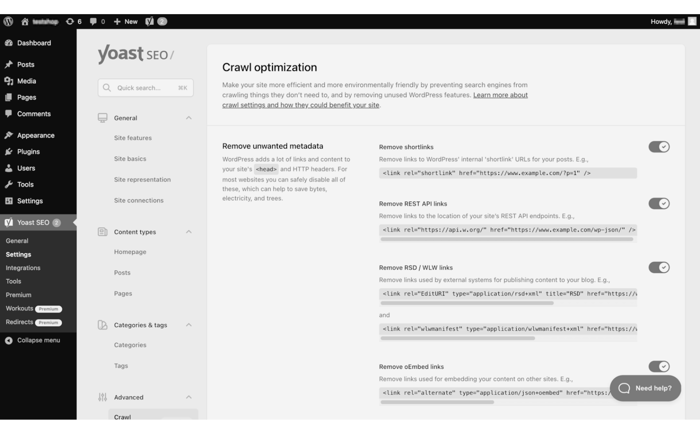The image size is (700, 434).
Task: Open the Yoast icon in top admin bar
Action: tap(150, 21)
